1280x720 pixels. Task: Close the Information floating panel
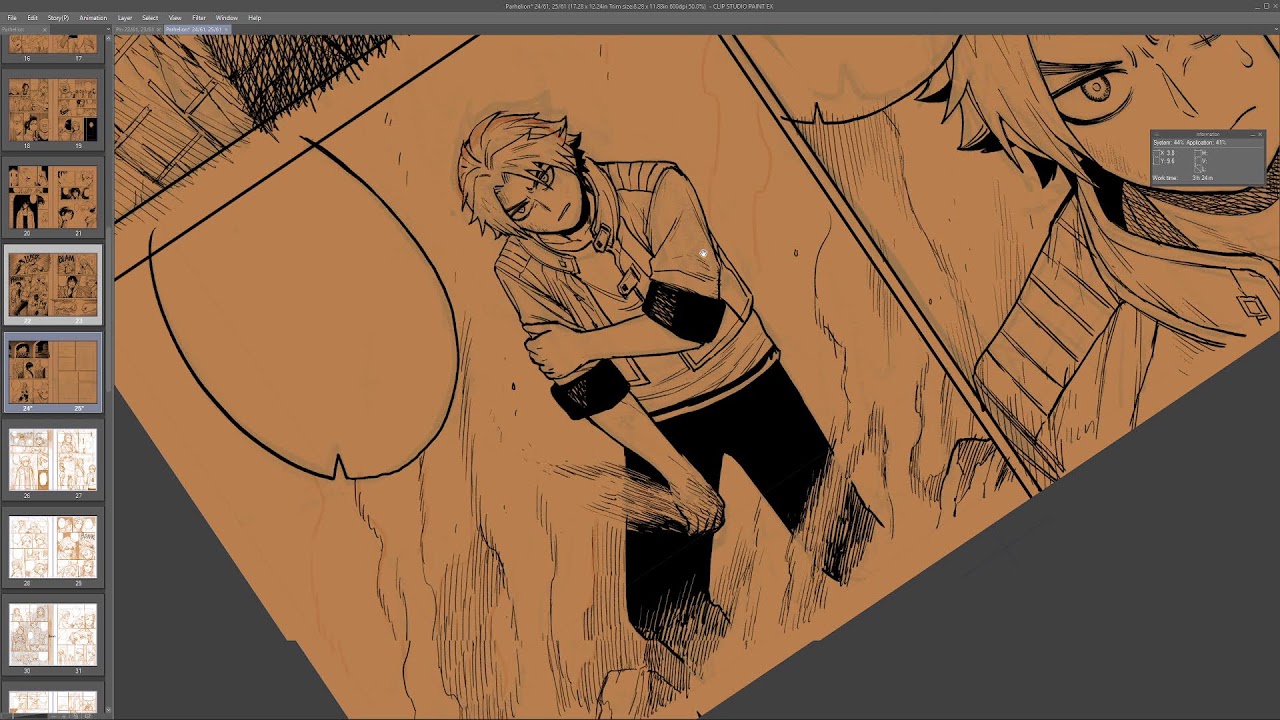1260,134
